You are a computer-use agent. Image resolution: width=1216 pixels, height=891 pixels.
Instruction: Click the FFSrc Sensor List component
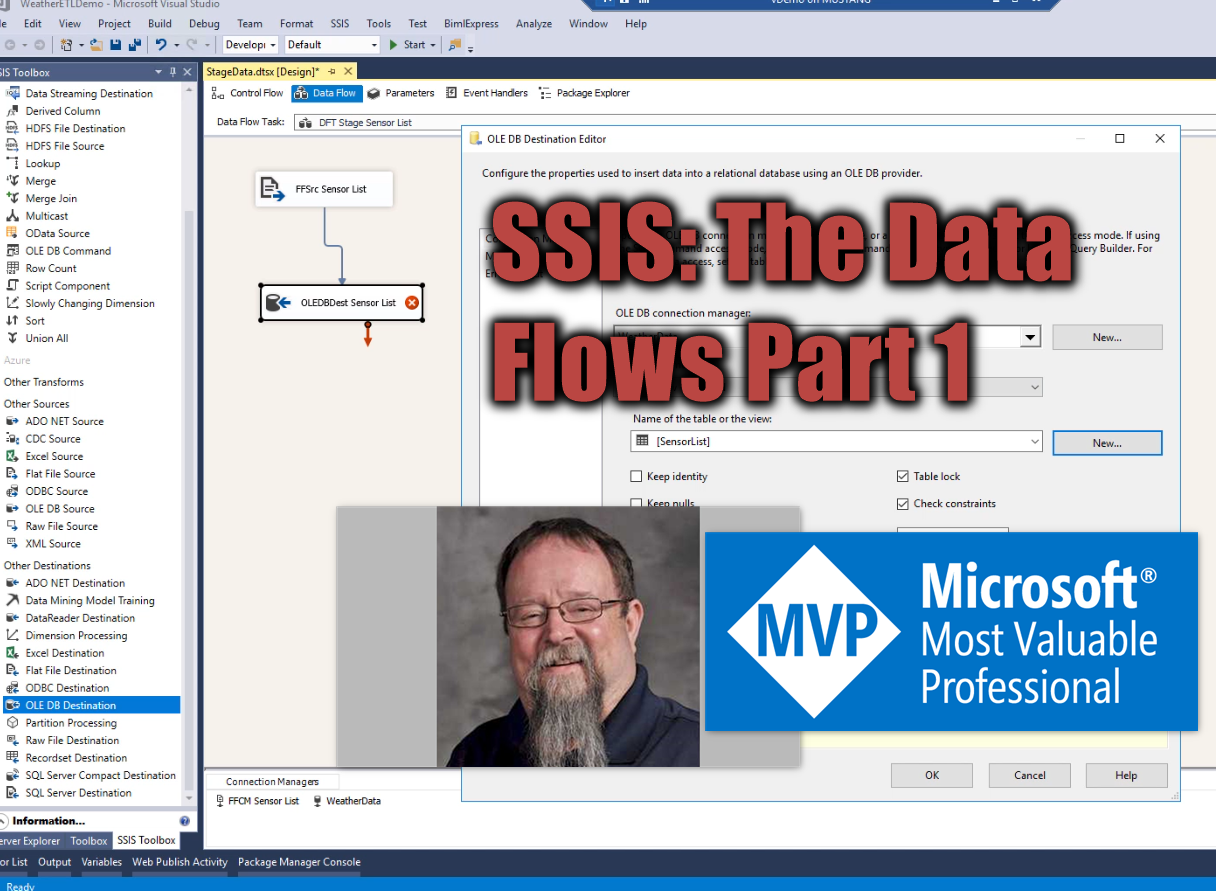[324, 189]
